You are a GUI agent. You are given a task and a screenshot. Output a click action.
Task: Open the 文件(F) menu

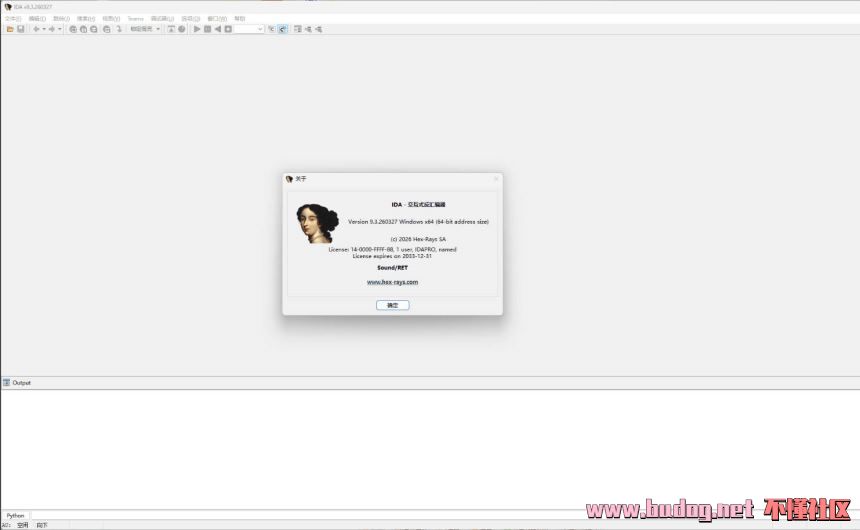(13, 19)
